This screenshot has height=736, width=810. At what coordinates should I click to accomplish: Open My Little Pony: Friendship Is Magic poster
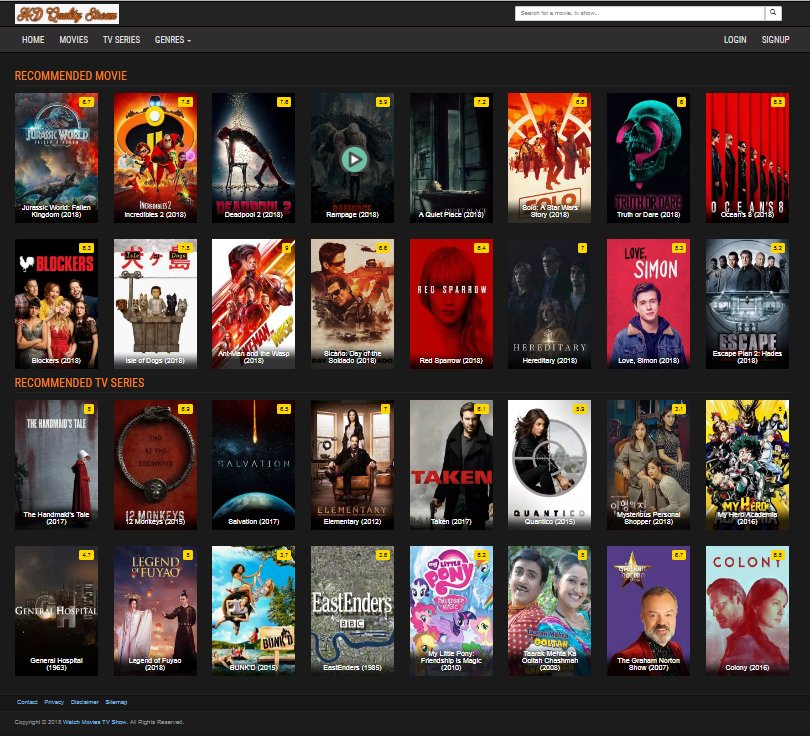click(451, 611)
